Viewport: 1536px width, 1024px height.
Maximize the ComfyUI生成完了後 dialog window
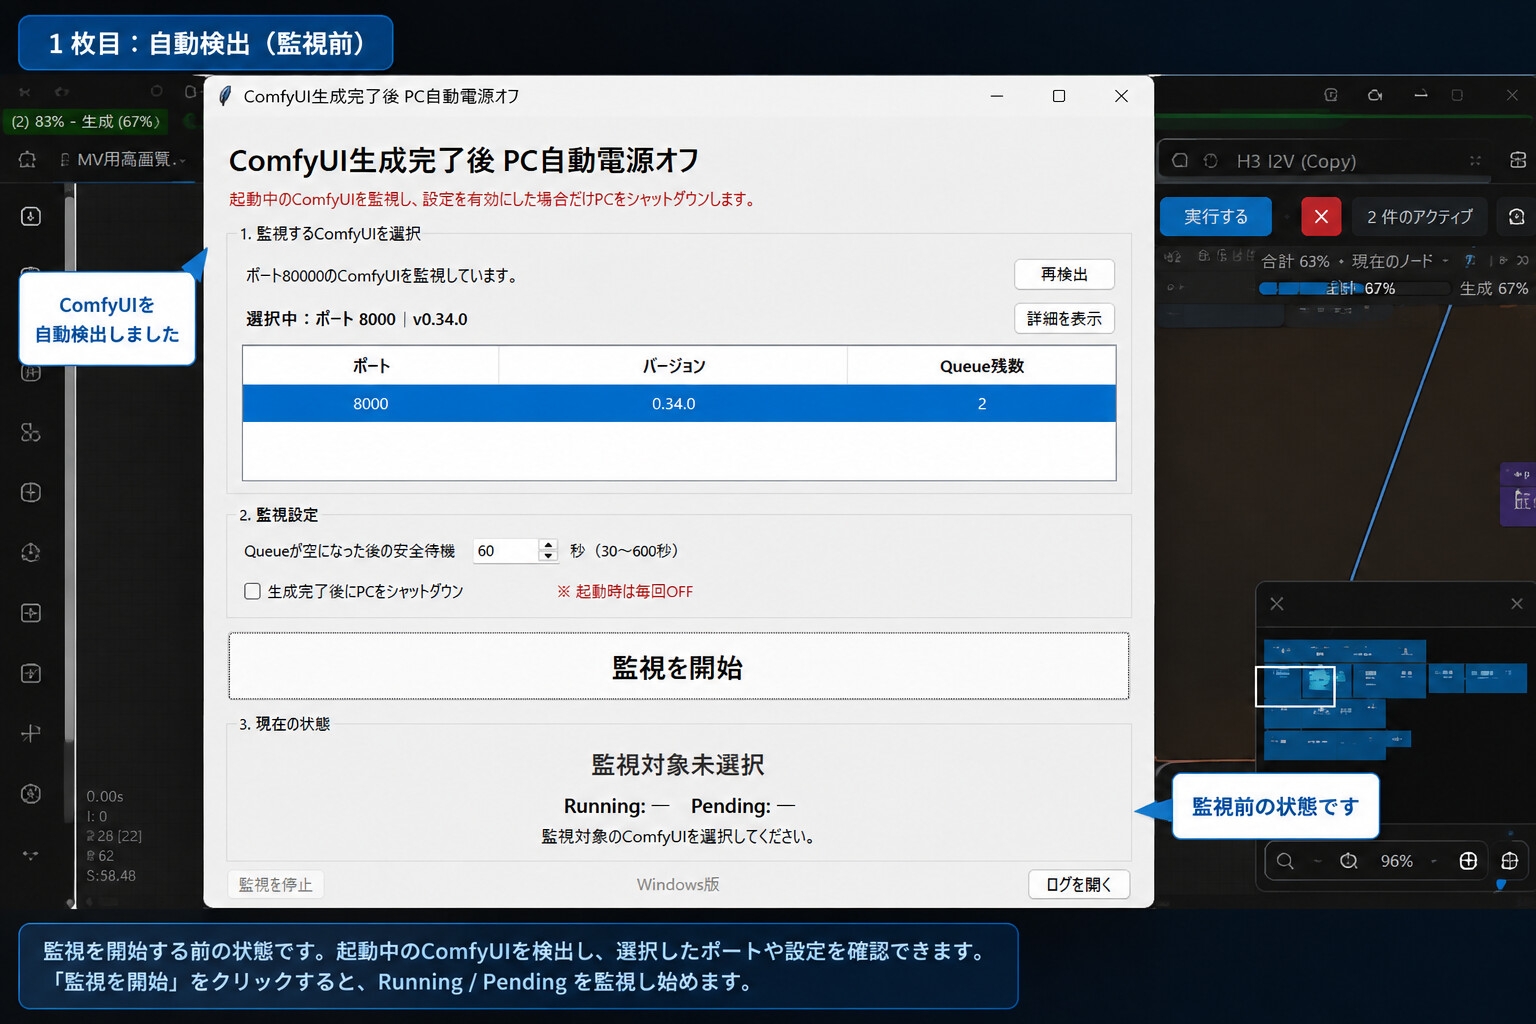[1059, 96]
